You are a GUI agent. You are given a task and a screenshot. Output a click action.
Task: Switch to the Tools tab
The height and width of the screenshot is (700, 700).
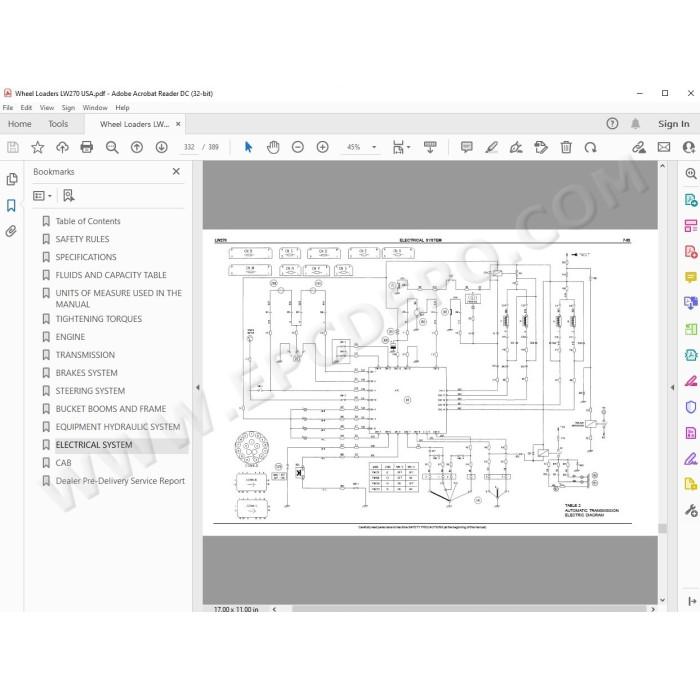58,124
